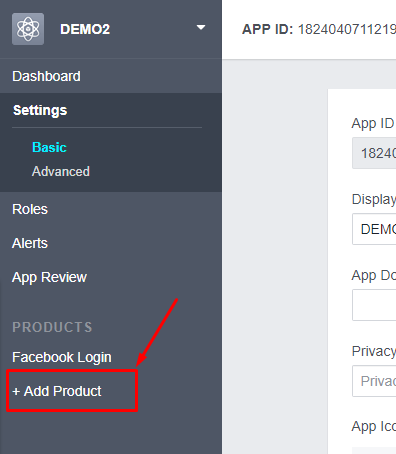Navigate to App Review

(x=49, y=277)
